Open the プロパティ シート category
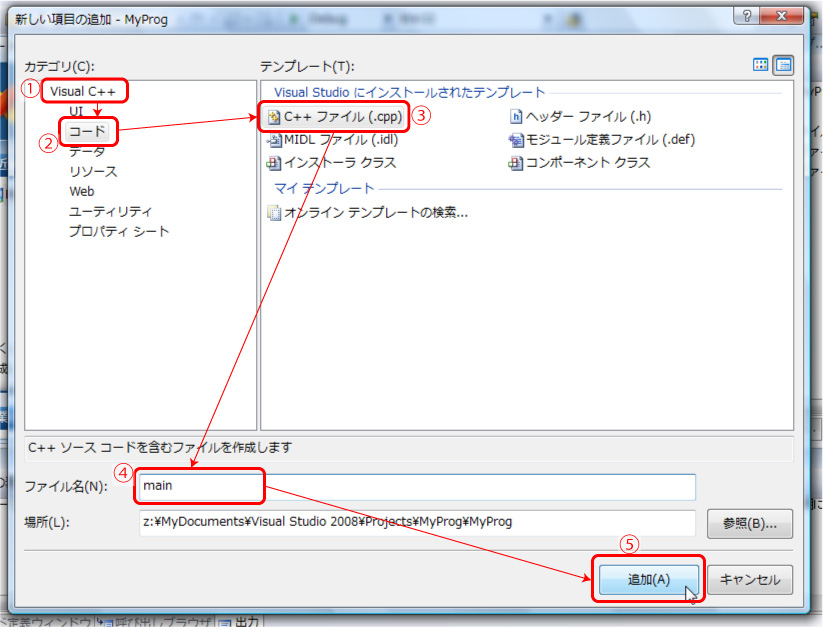823x627 pixels. pyautogui.click(x=119, y=231)
